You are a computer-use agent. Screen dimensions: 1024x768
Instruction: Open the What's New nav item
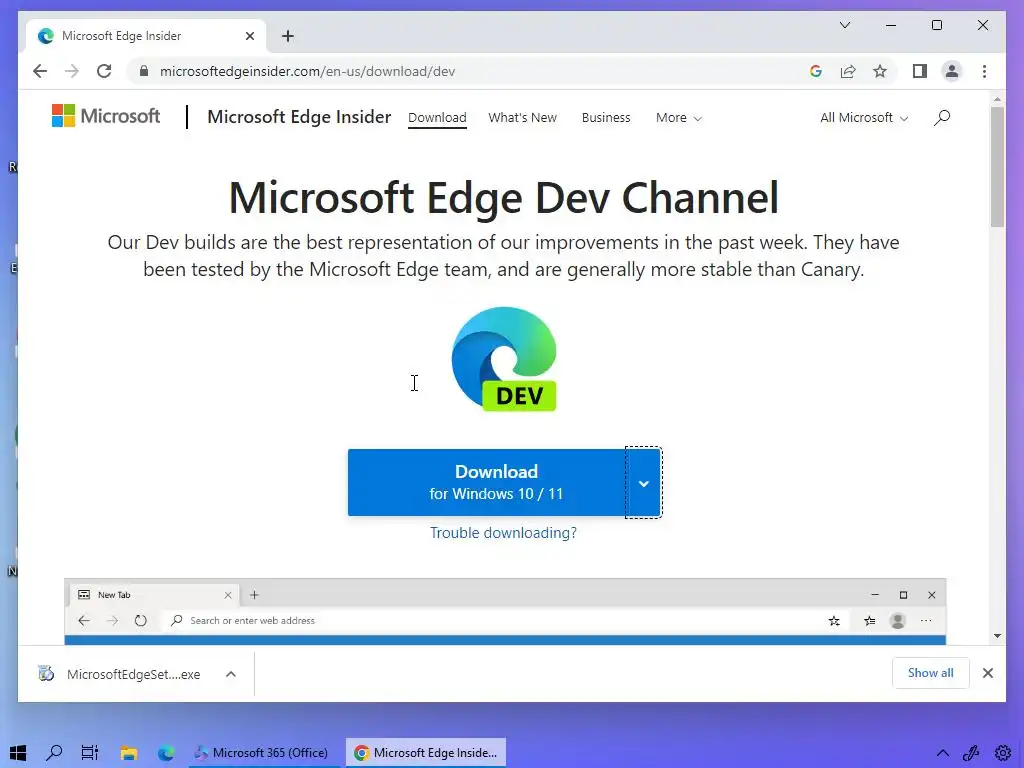[x=522, y=118]
